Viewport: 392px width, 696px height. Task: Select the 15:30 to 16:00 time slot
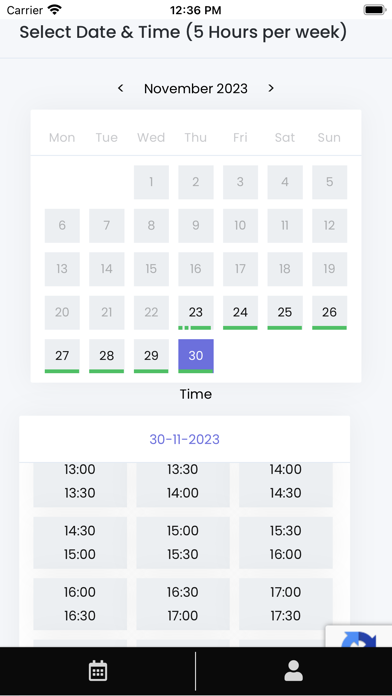(x=285, y=542)
